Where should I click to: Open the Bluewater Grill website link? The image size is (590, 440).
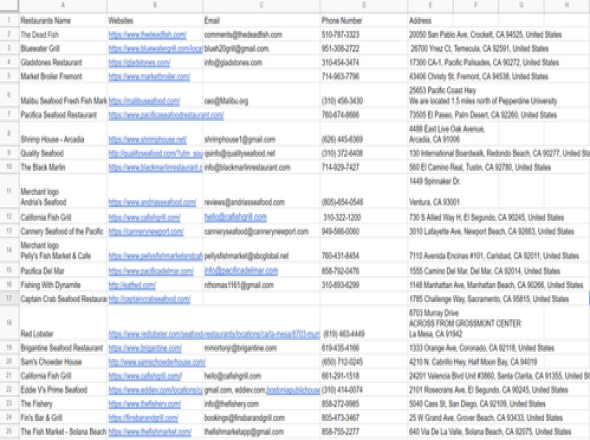point(155,49)
